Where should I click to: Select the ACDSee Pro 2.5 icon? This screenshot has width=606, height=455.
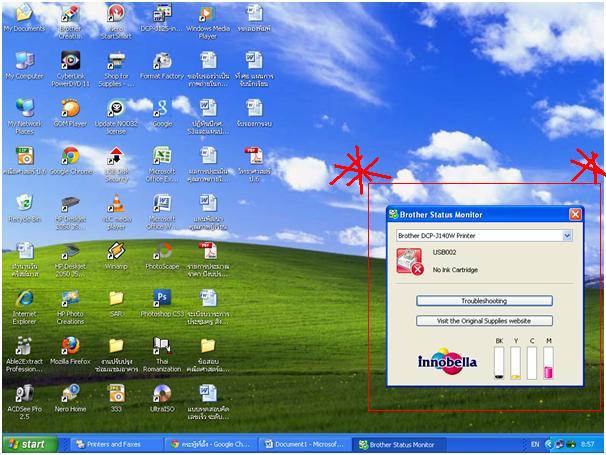(x=24, y=402)
